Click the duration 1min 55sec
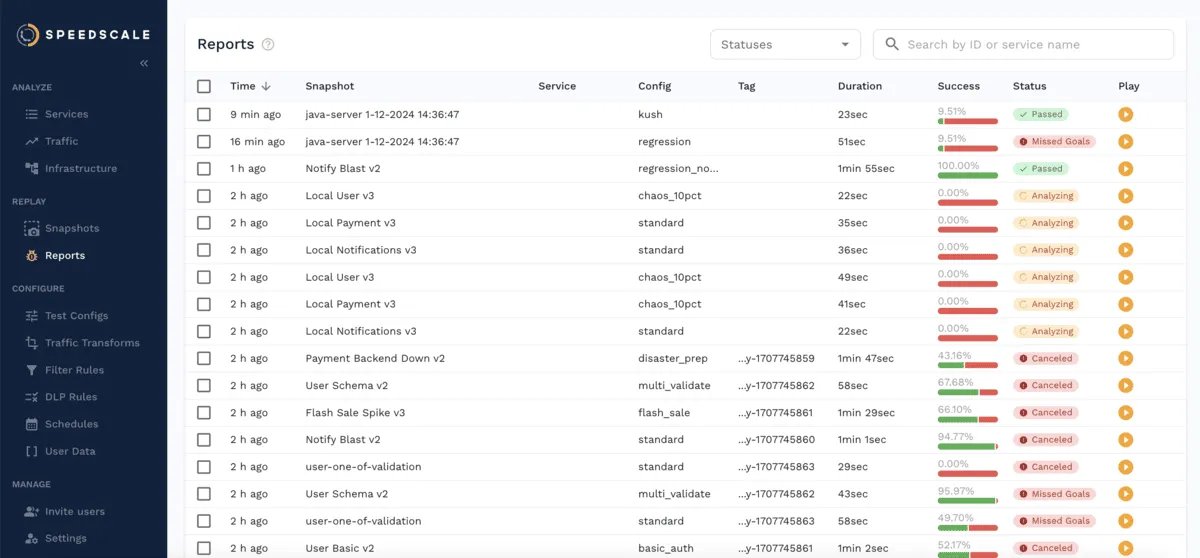This screenshot has width=1200, height=558. 866,168
